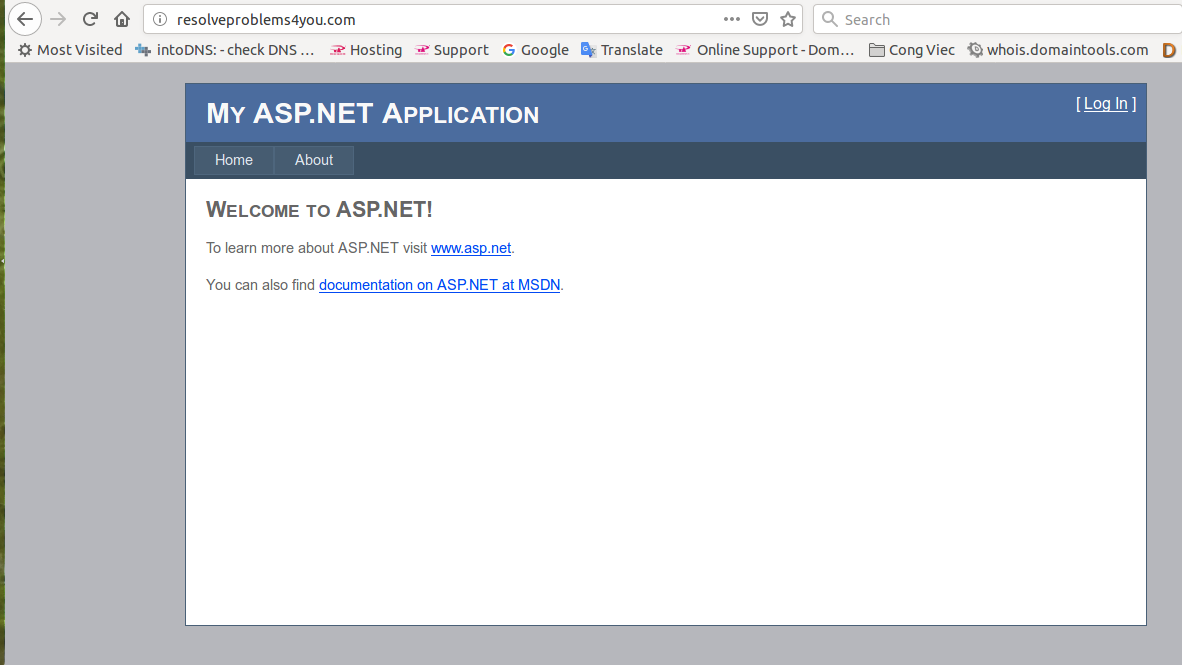This screenshot has height=665, width=1182.
Task: Click the My ASP.NET Application title
Action: (x=372, y=114)
